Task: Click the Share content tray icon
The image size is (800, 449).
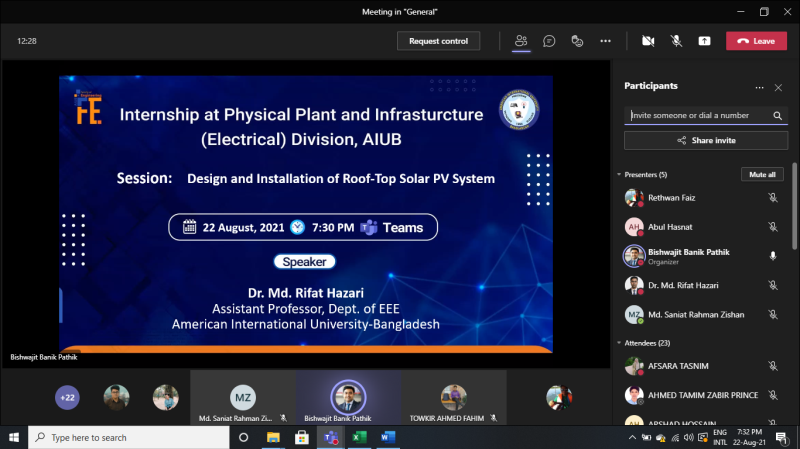Action: 704,41
